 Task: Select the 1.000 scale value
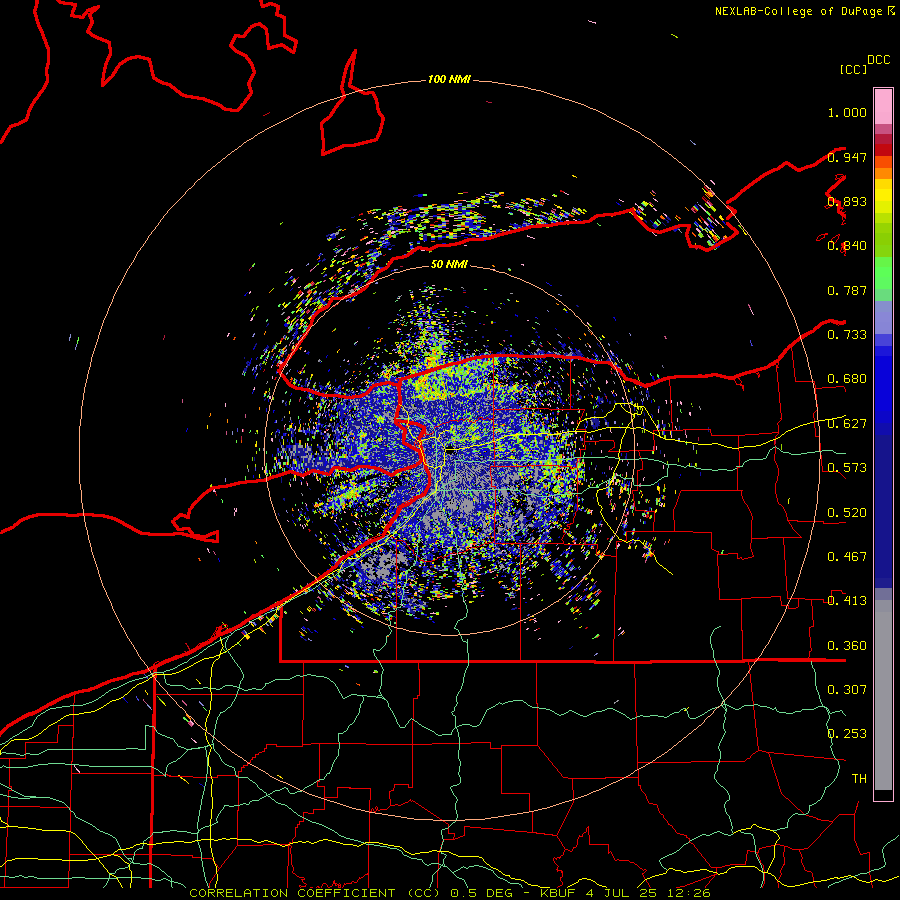coord(847,112)
